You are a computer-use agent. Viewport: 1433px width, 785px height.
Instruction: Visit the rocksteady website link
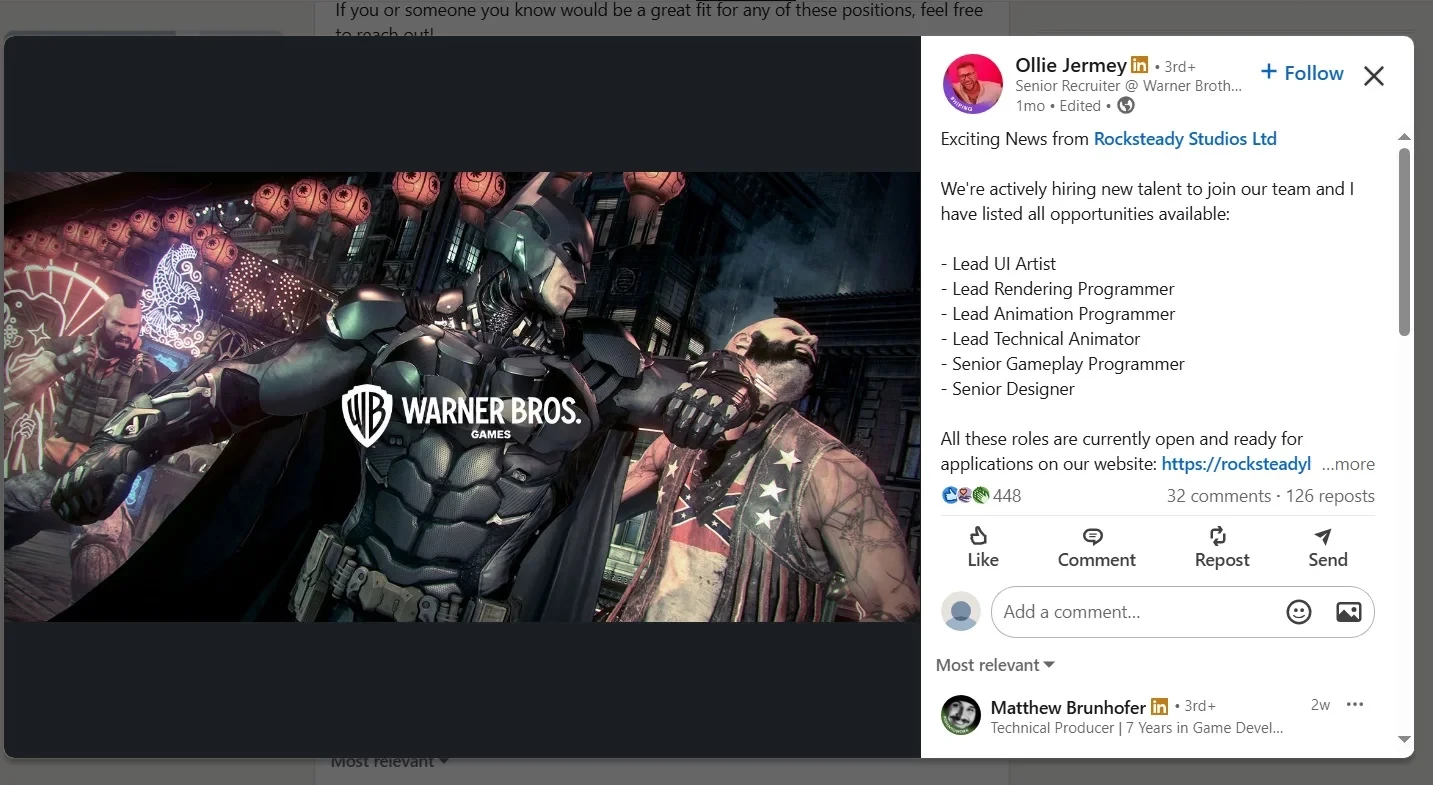pos(1236,464)
